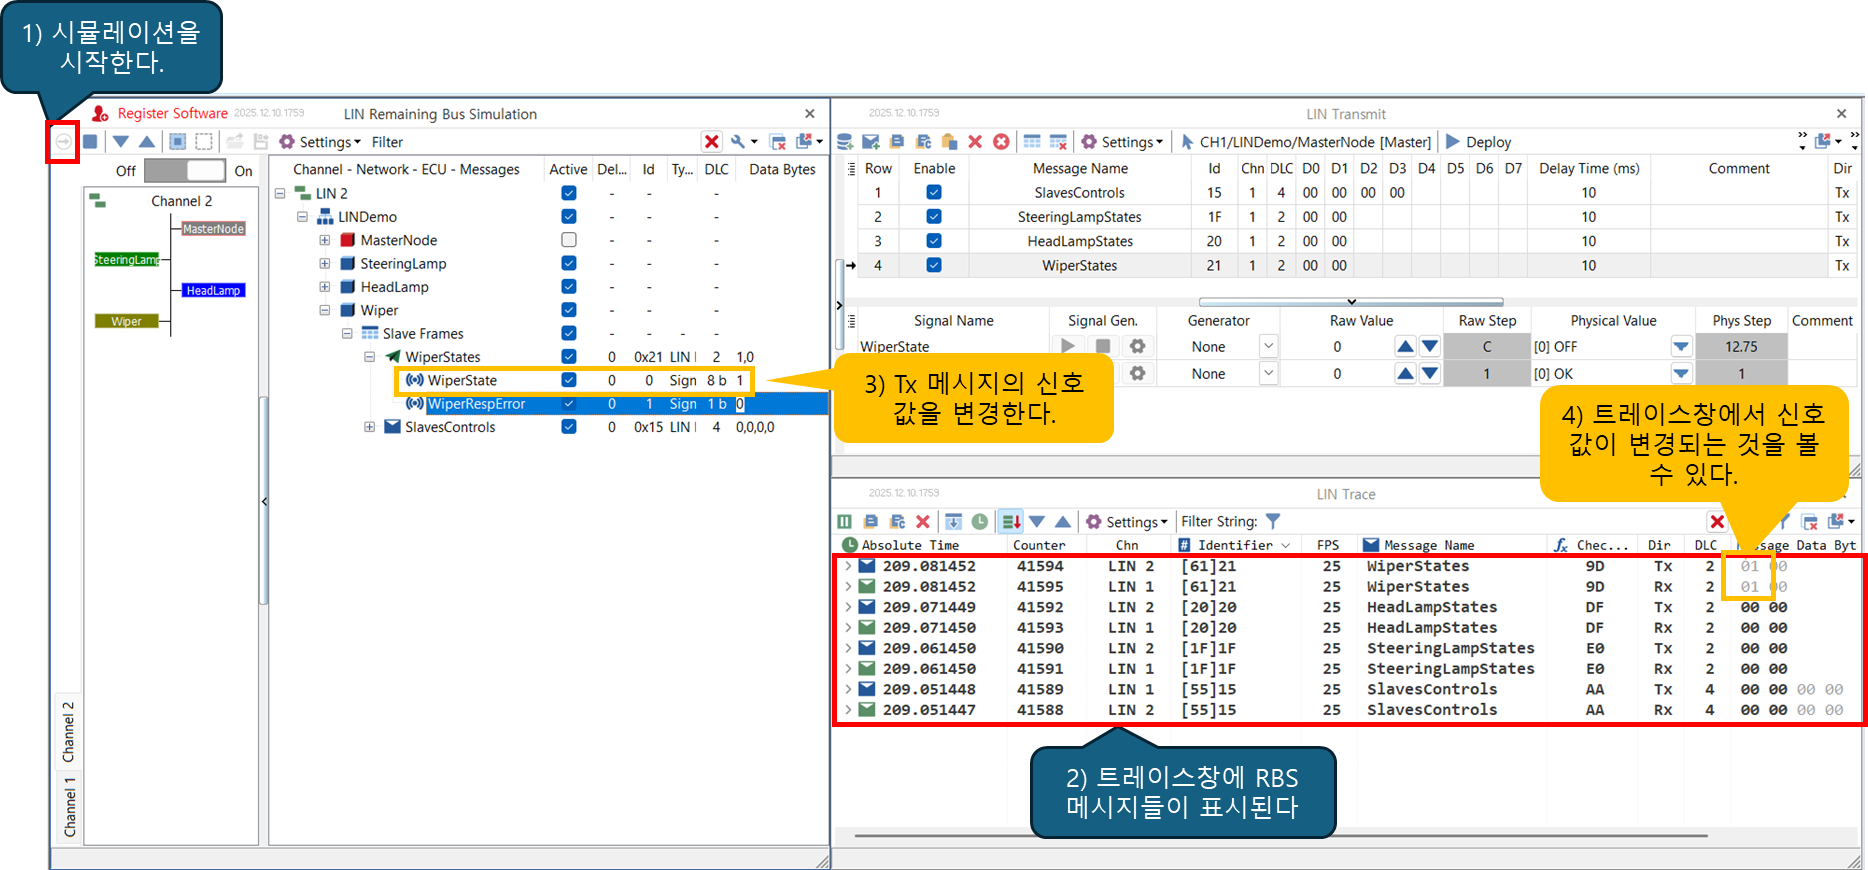Click the red X clear icon in LIN Trace toolbar
The height and width of the screenshot is (870, 1868).
(x=923, y=522)
